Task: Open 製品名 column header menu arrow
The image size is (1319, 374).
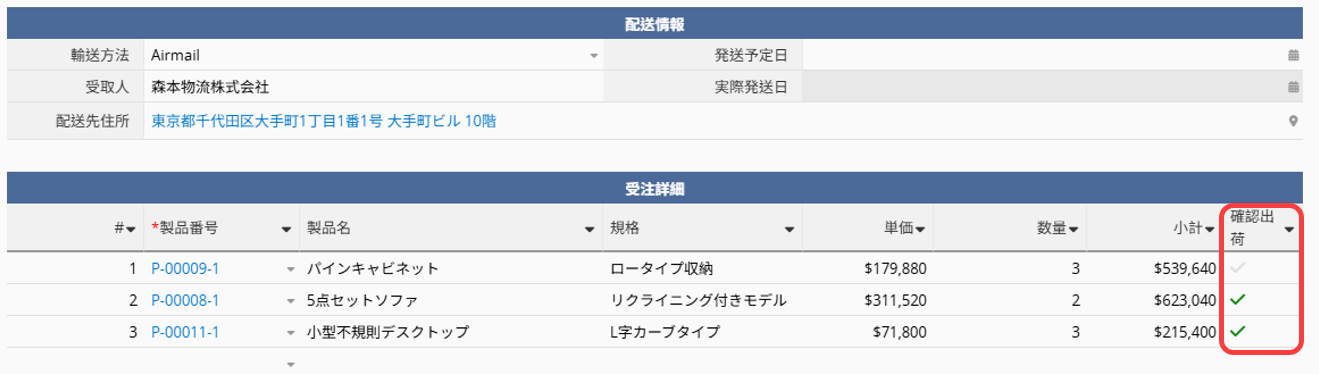Action: click(590, 229)
